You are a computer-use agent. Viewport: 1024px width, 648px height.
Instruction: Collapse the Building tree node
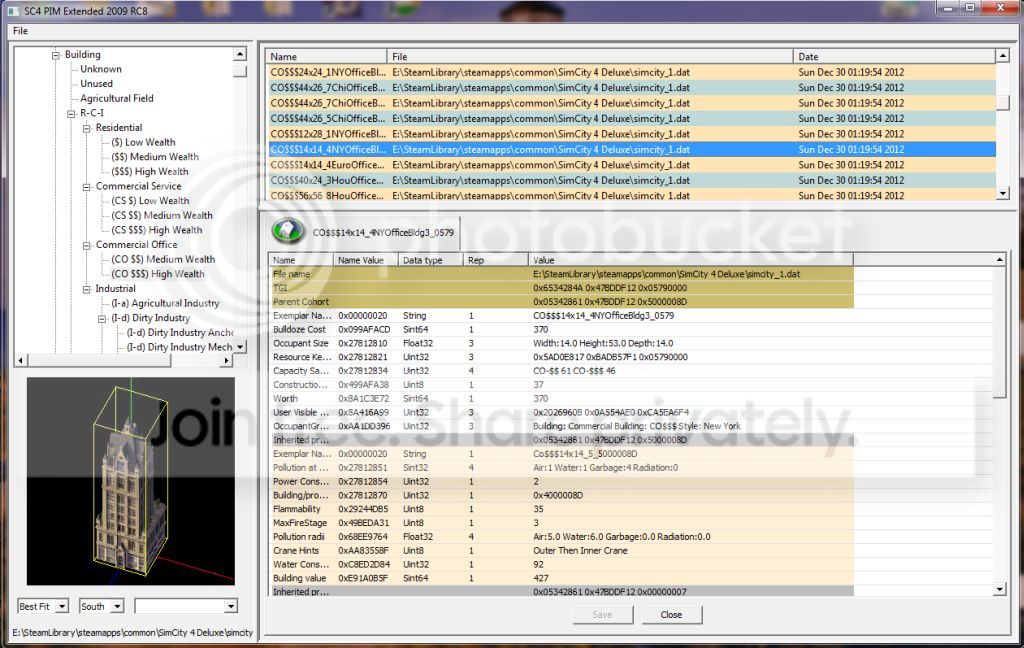(56, 55)
